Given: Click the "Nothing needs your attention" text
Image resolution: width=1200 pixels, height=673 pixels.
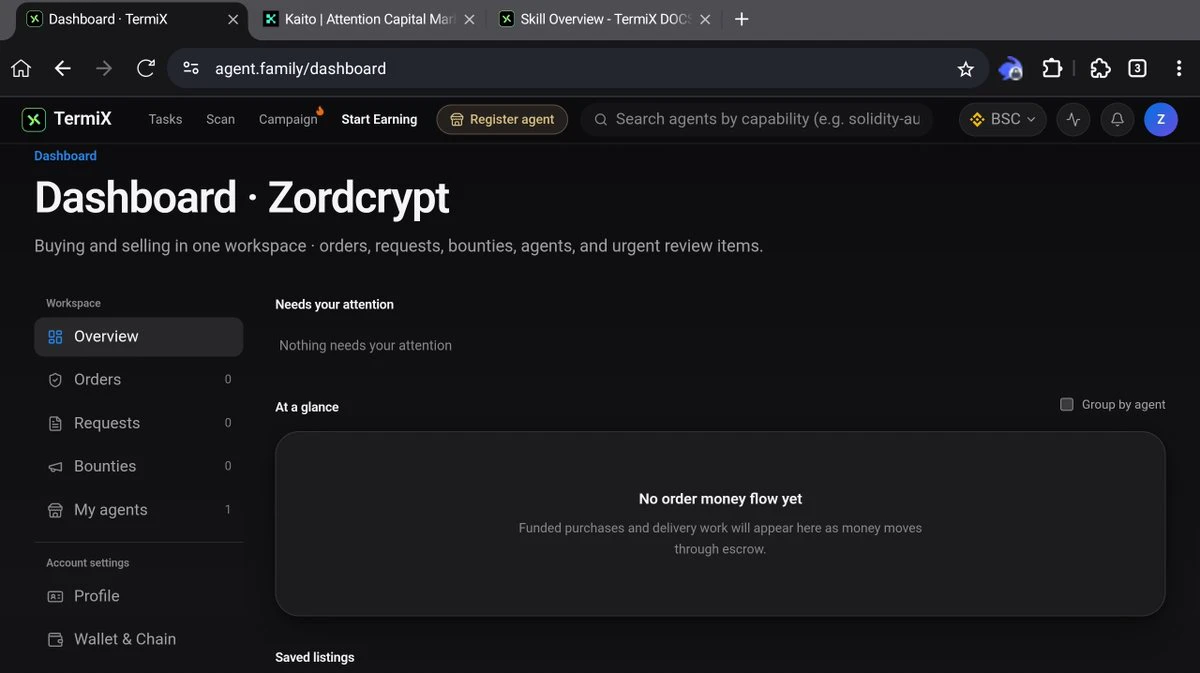Looking at the screenshot, I should point(365,346).
